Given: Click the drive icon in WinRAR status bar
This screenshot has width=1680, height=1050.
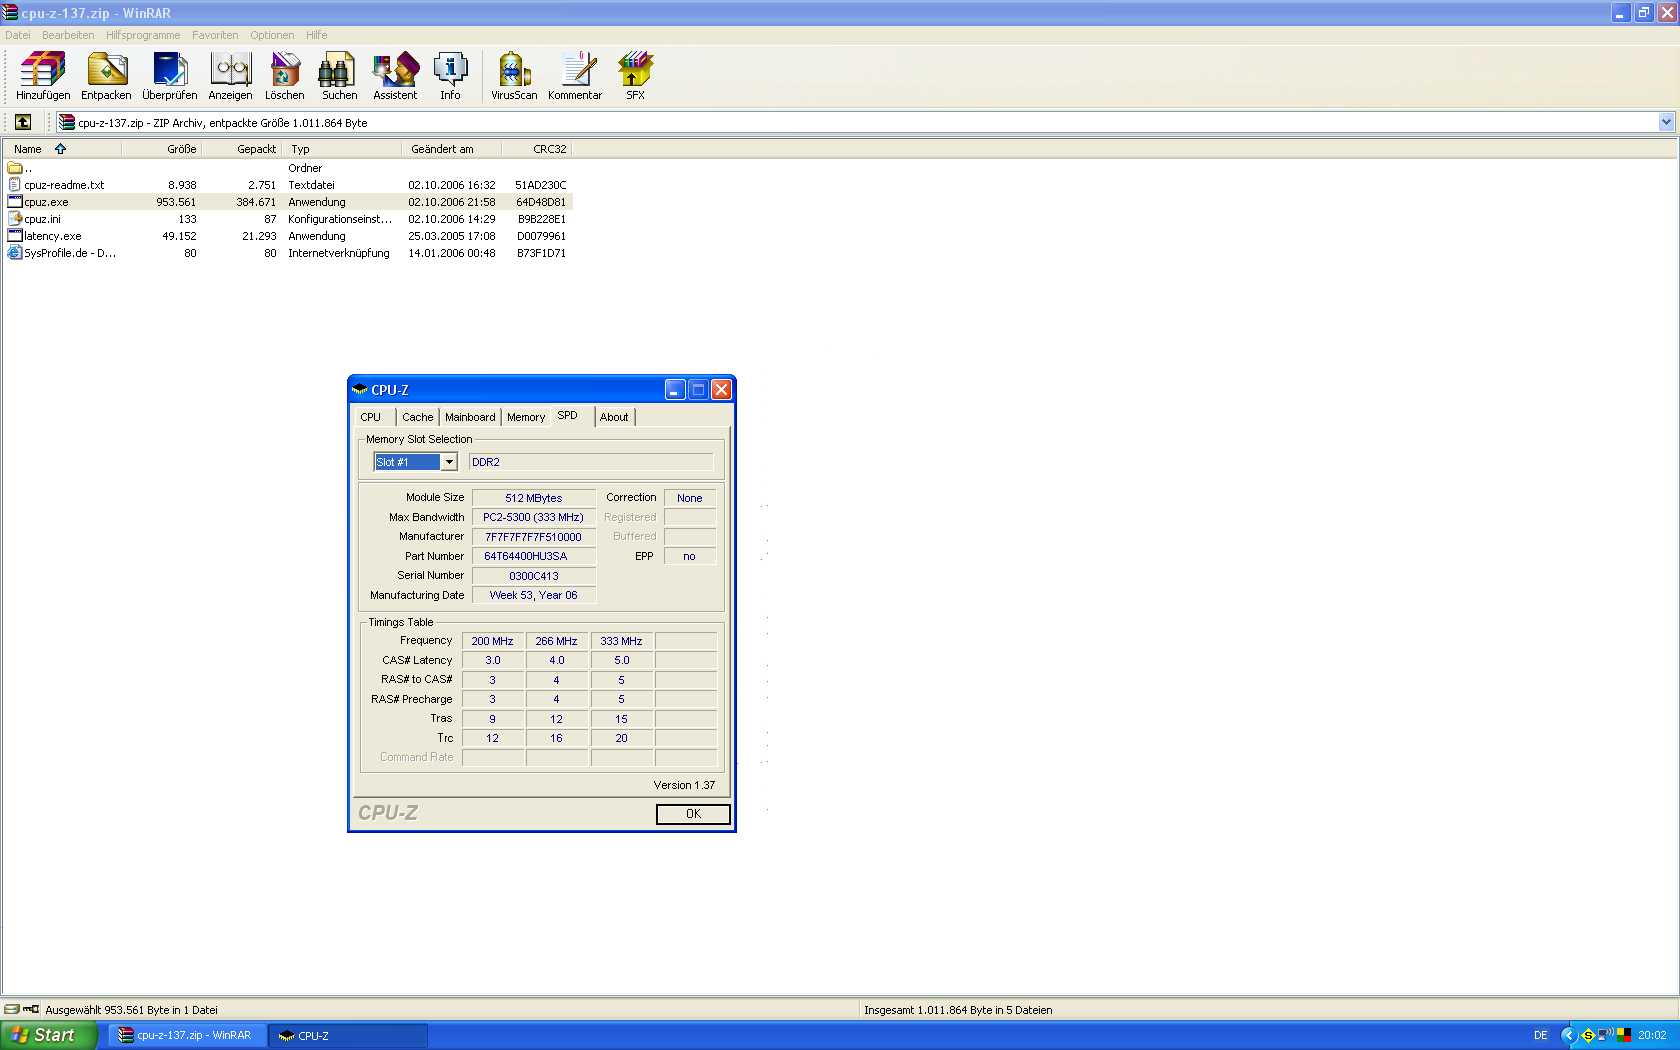Looking at the screenshot, I should pos(12,1009).
